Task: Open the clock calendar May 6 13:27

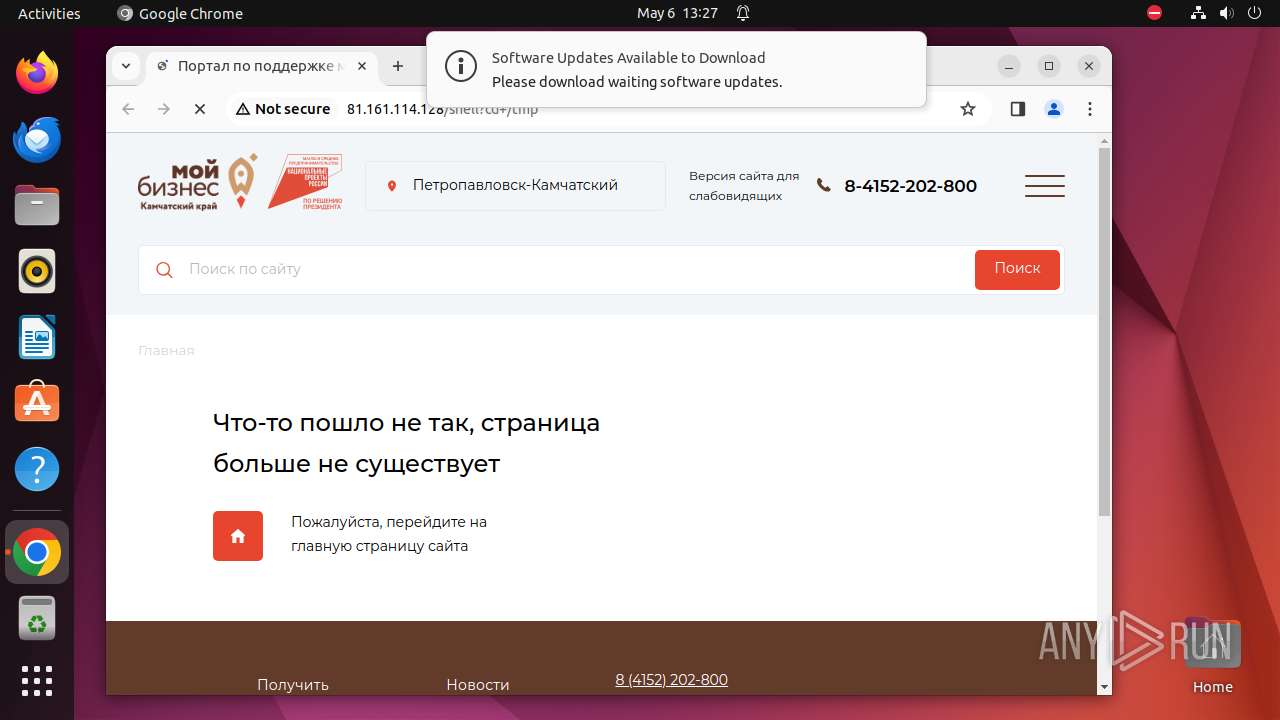Action: point(677,13)
